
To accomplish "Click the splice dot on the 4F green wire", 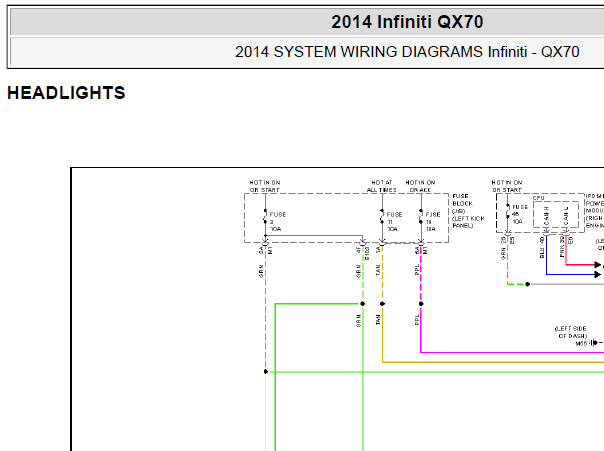I will coord(362,304).
